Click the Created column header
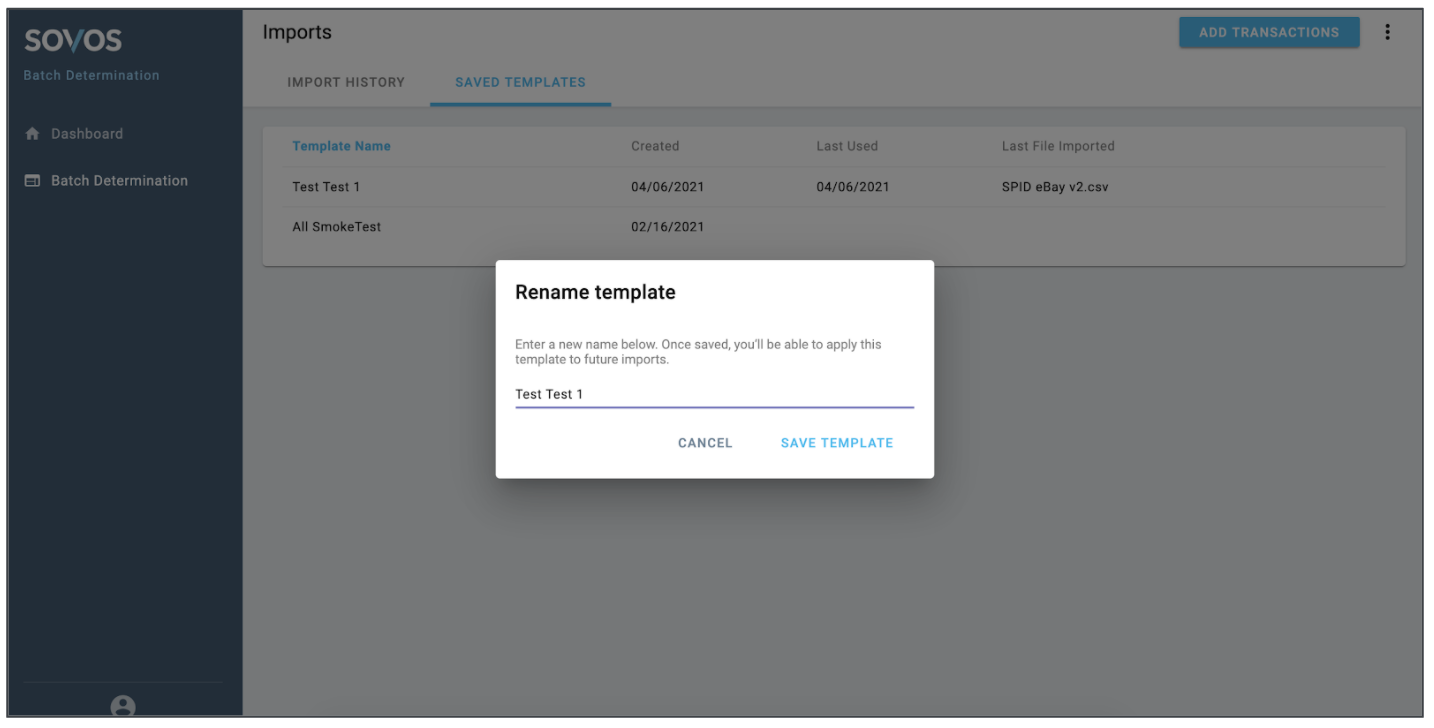1434x728 pixels. pos(655,146)
